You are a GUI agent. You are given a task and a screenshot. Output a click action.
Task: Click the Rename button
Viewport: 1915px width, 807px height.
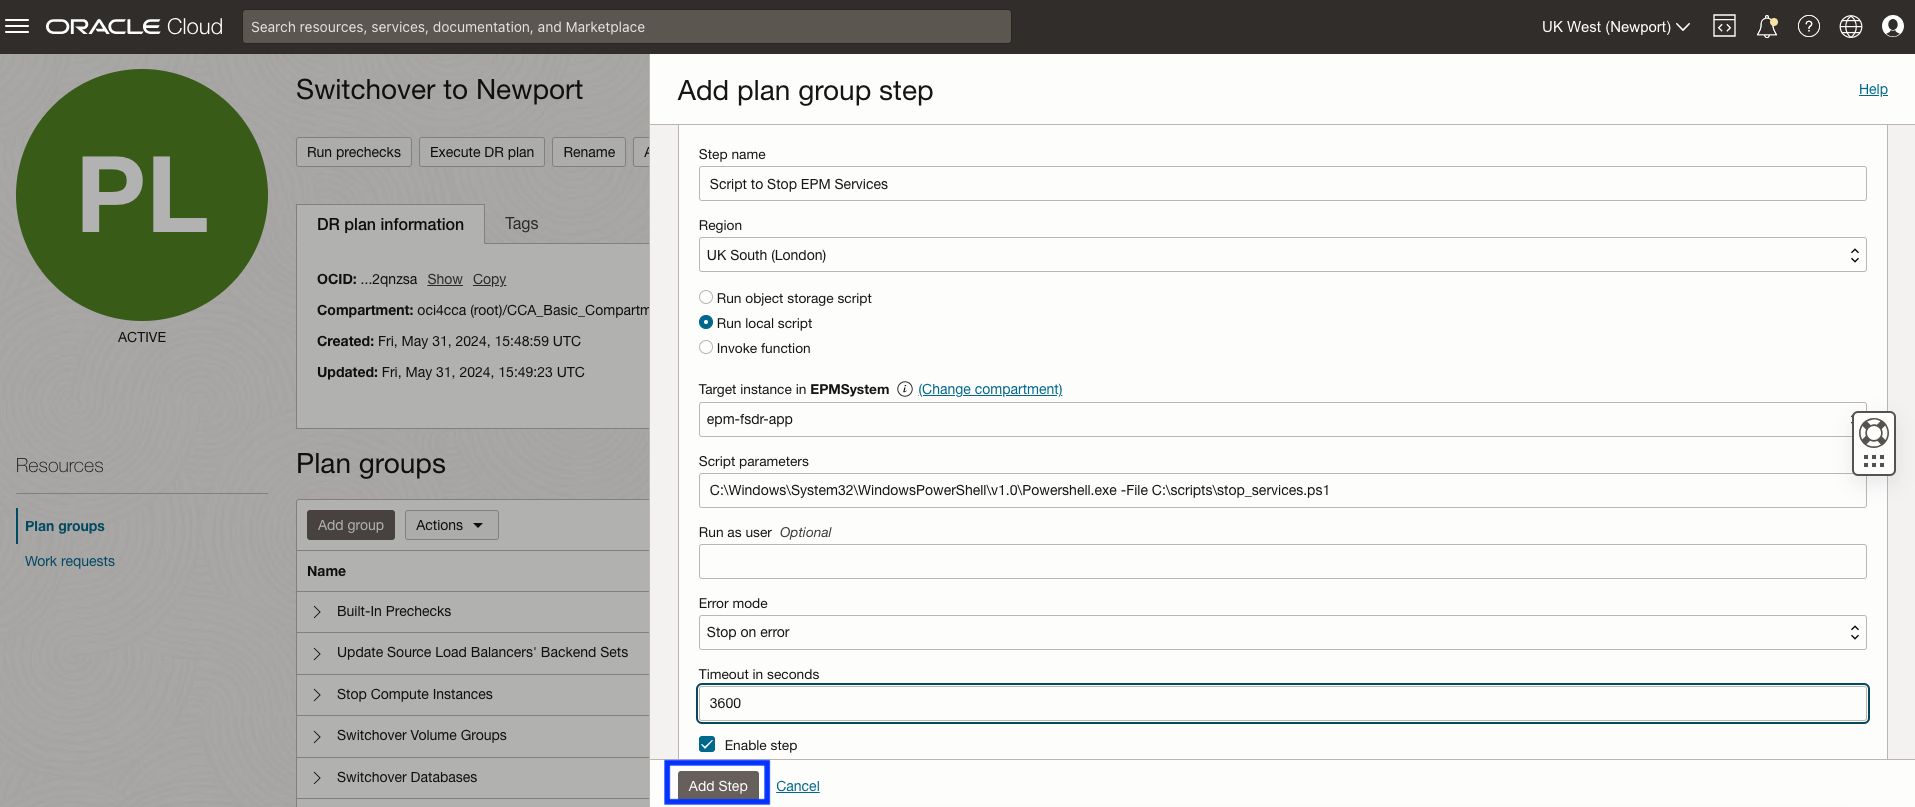coord(589,152)
